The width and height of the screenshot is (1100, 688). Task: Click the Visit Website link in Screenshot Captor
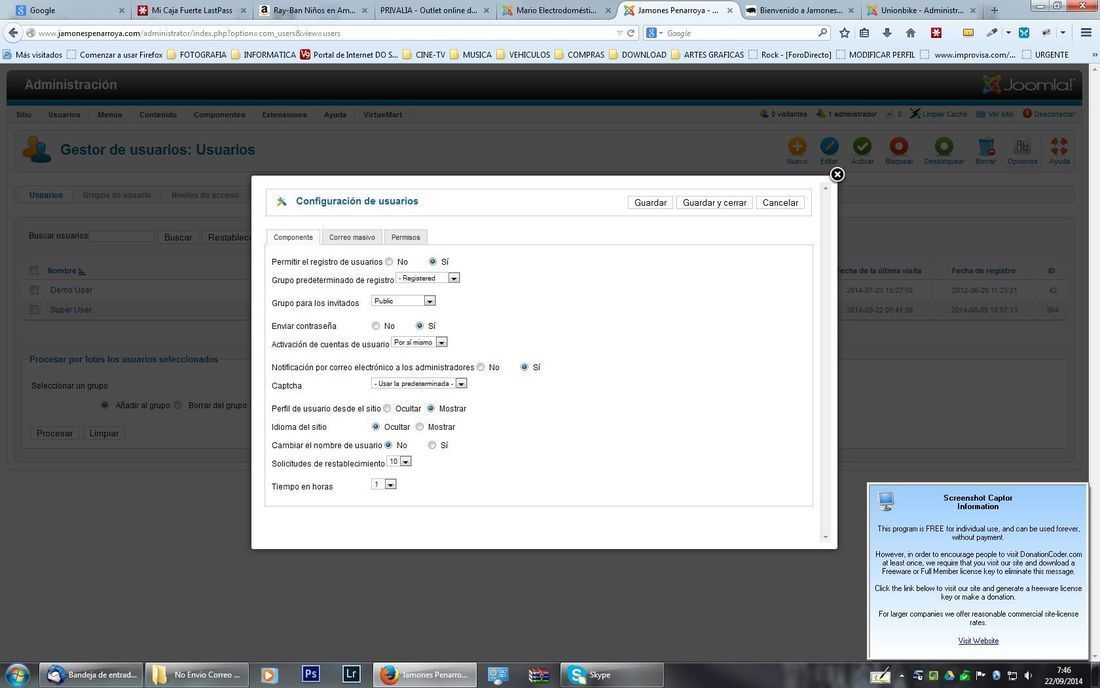coord(978,640)
